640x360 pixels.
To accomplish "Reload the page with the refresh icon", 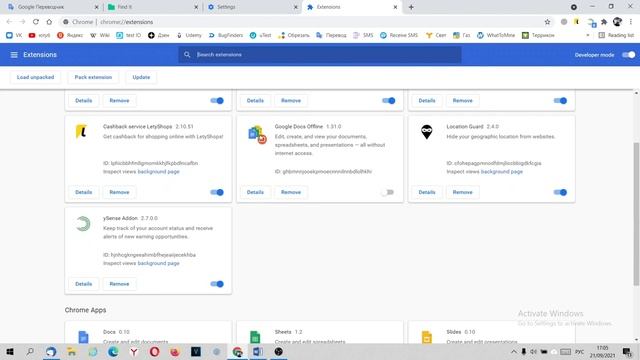I will pyautogui.click(x=36, y=22).
